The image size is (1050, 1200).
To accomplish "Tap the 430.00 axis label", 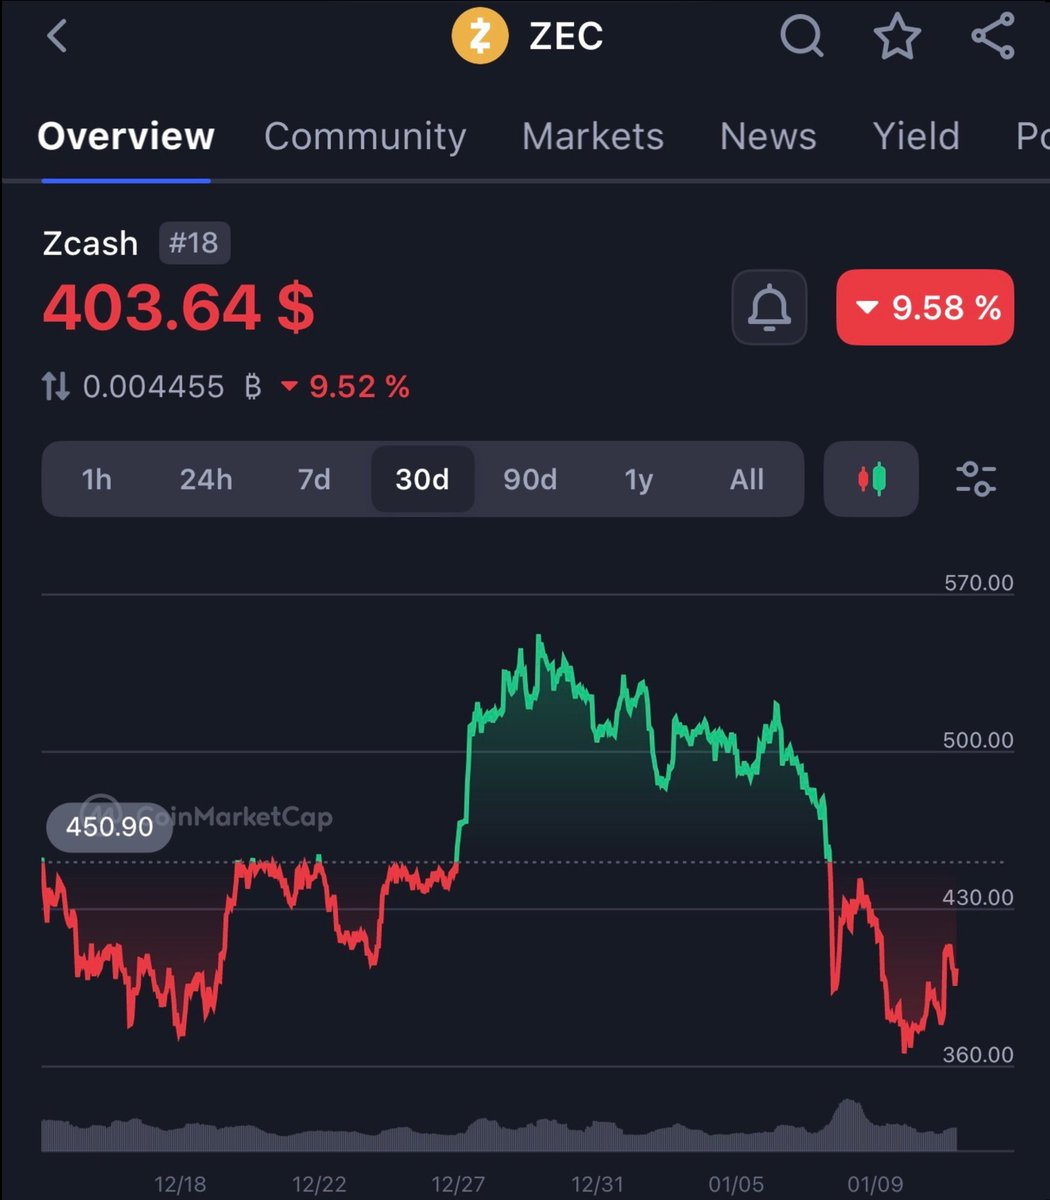I will (979, 898).
